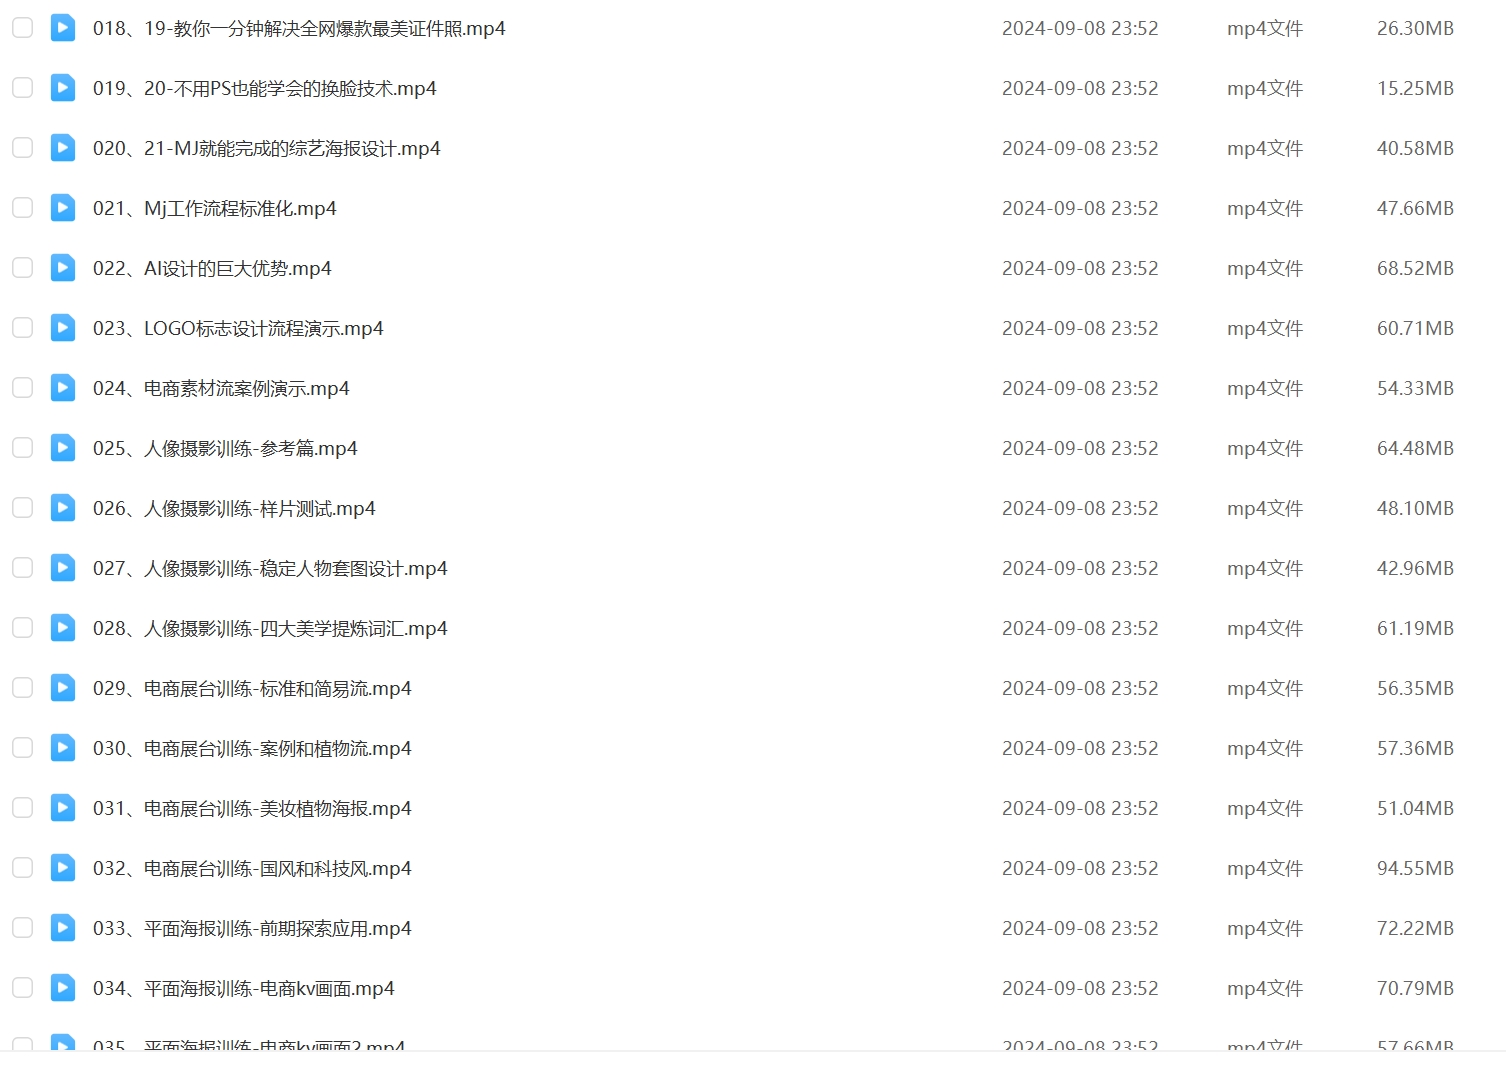Screen dimensions: 1506x1083
Task: Open 032、电商展台训练-国风和科技风.mp4
Action: (x=252, y=869)
